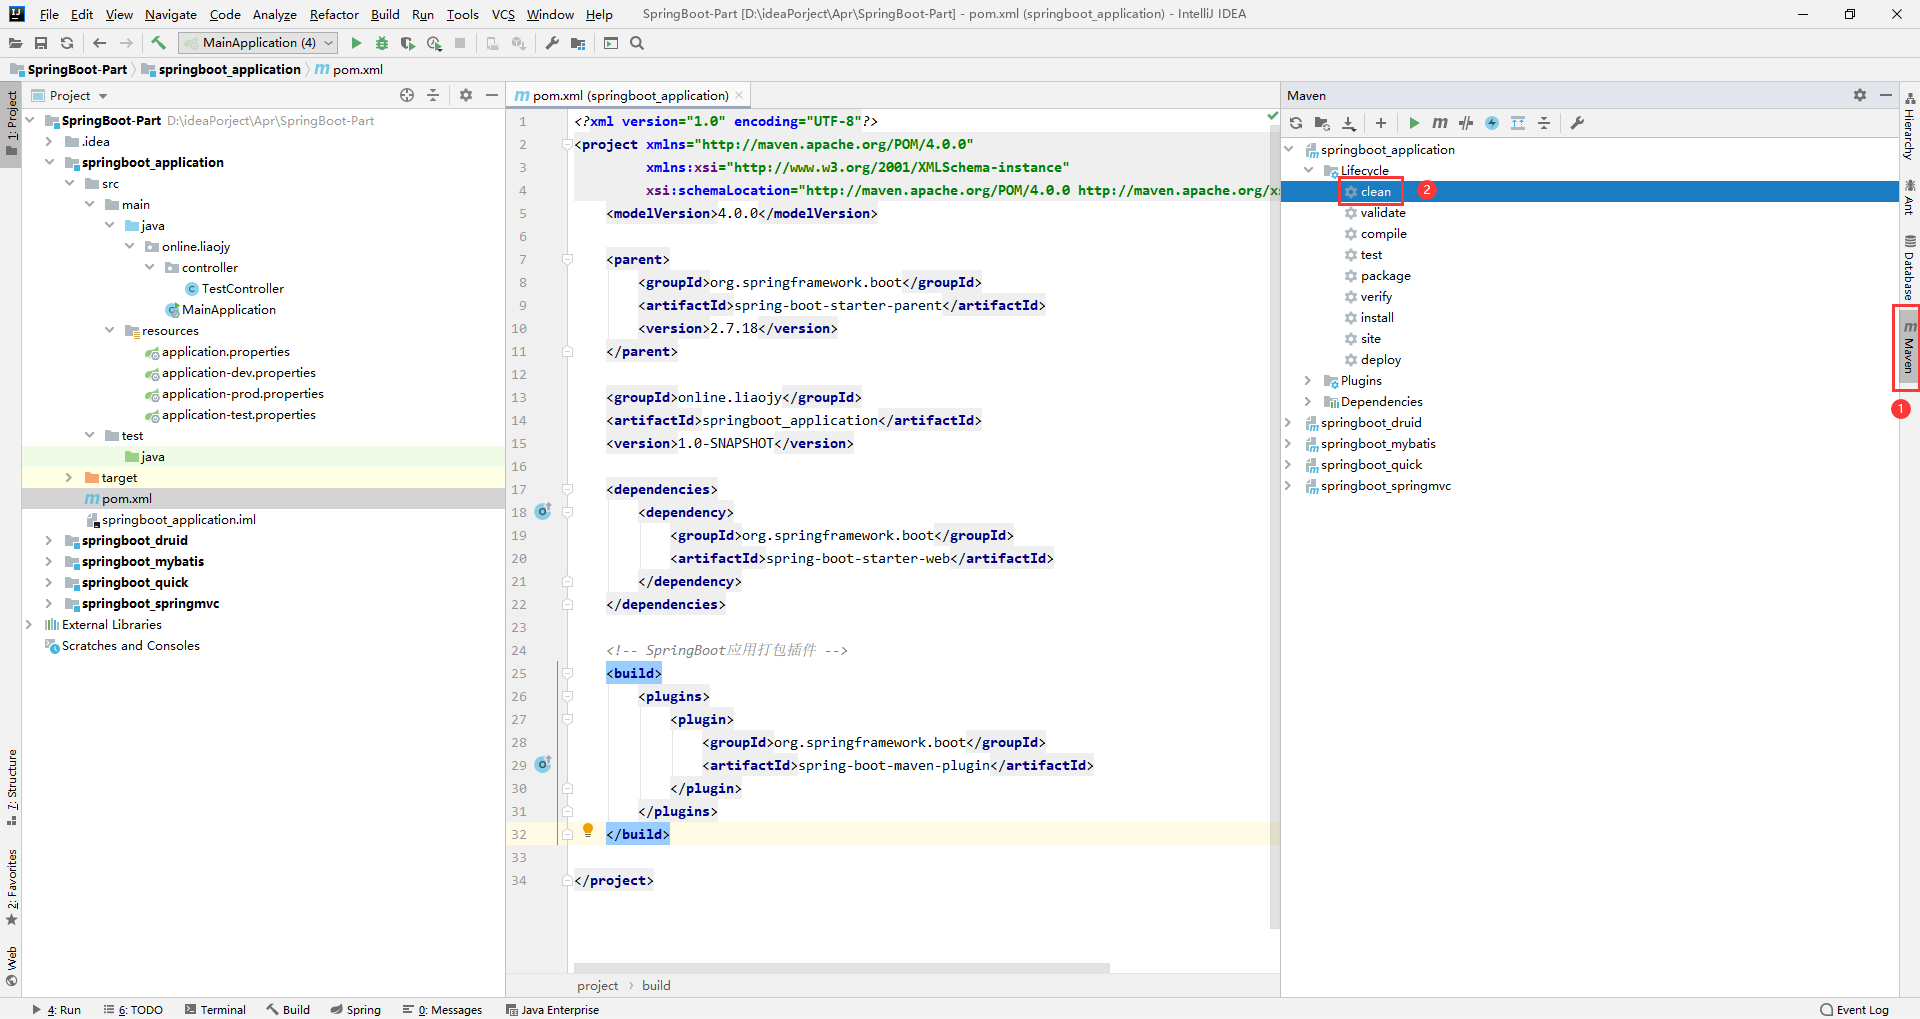The image size is (1920, 1019).
Task: Expand the target folder in Project tree
Action: click(69, 478)
